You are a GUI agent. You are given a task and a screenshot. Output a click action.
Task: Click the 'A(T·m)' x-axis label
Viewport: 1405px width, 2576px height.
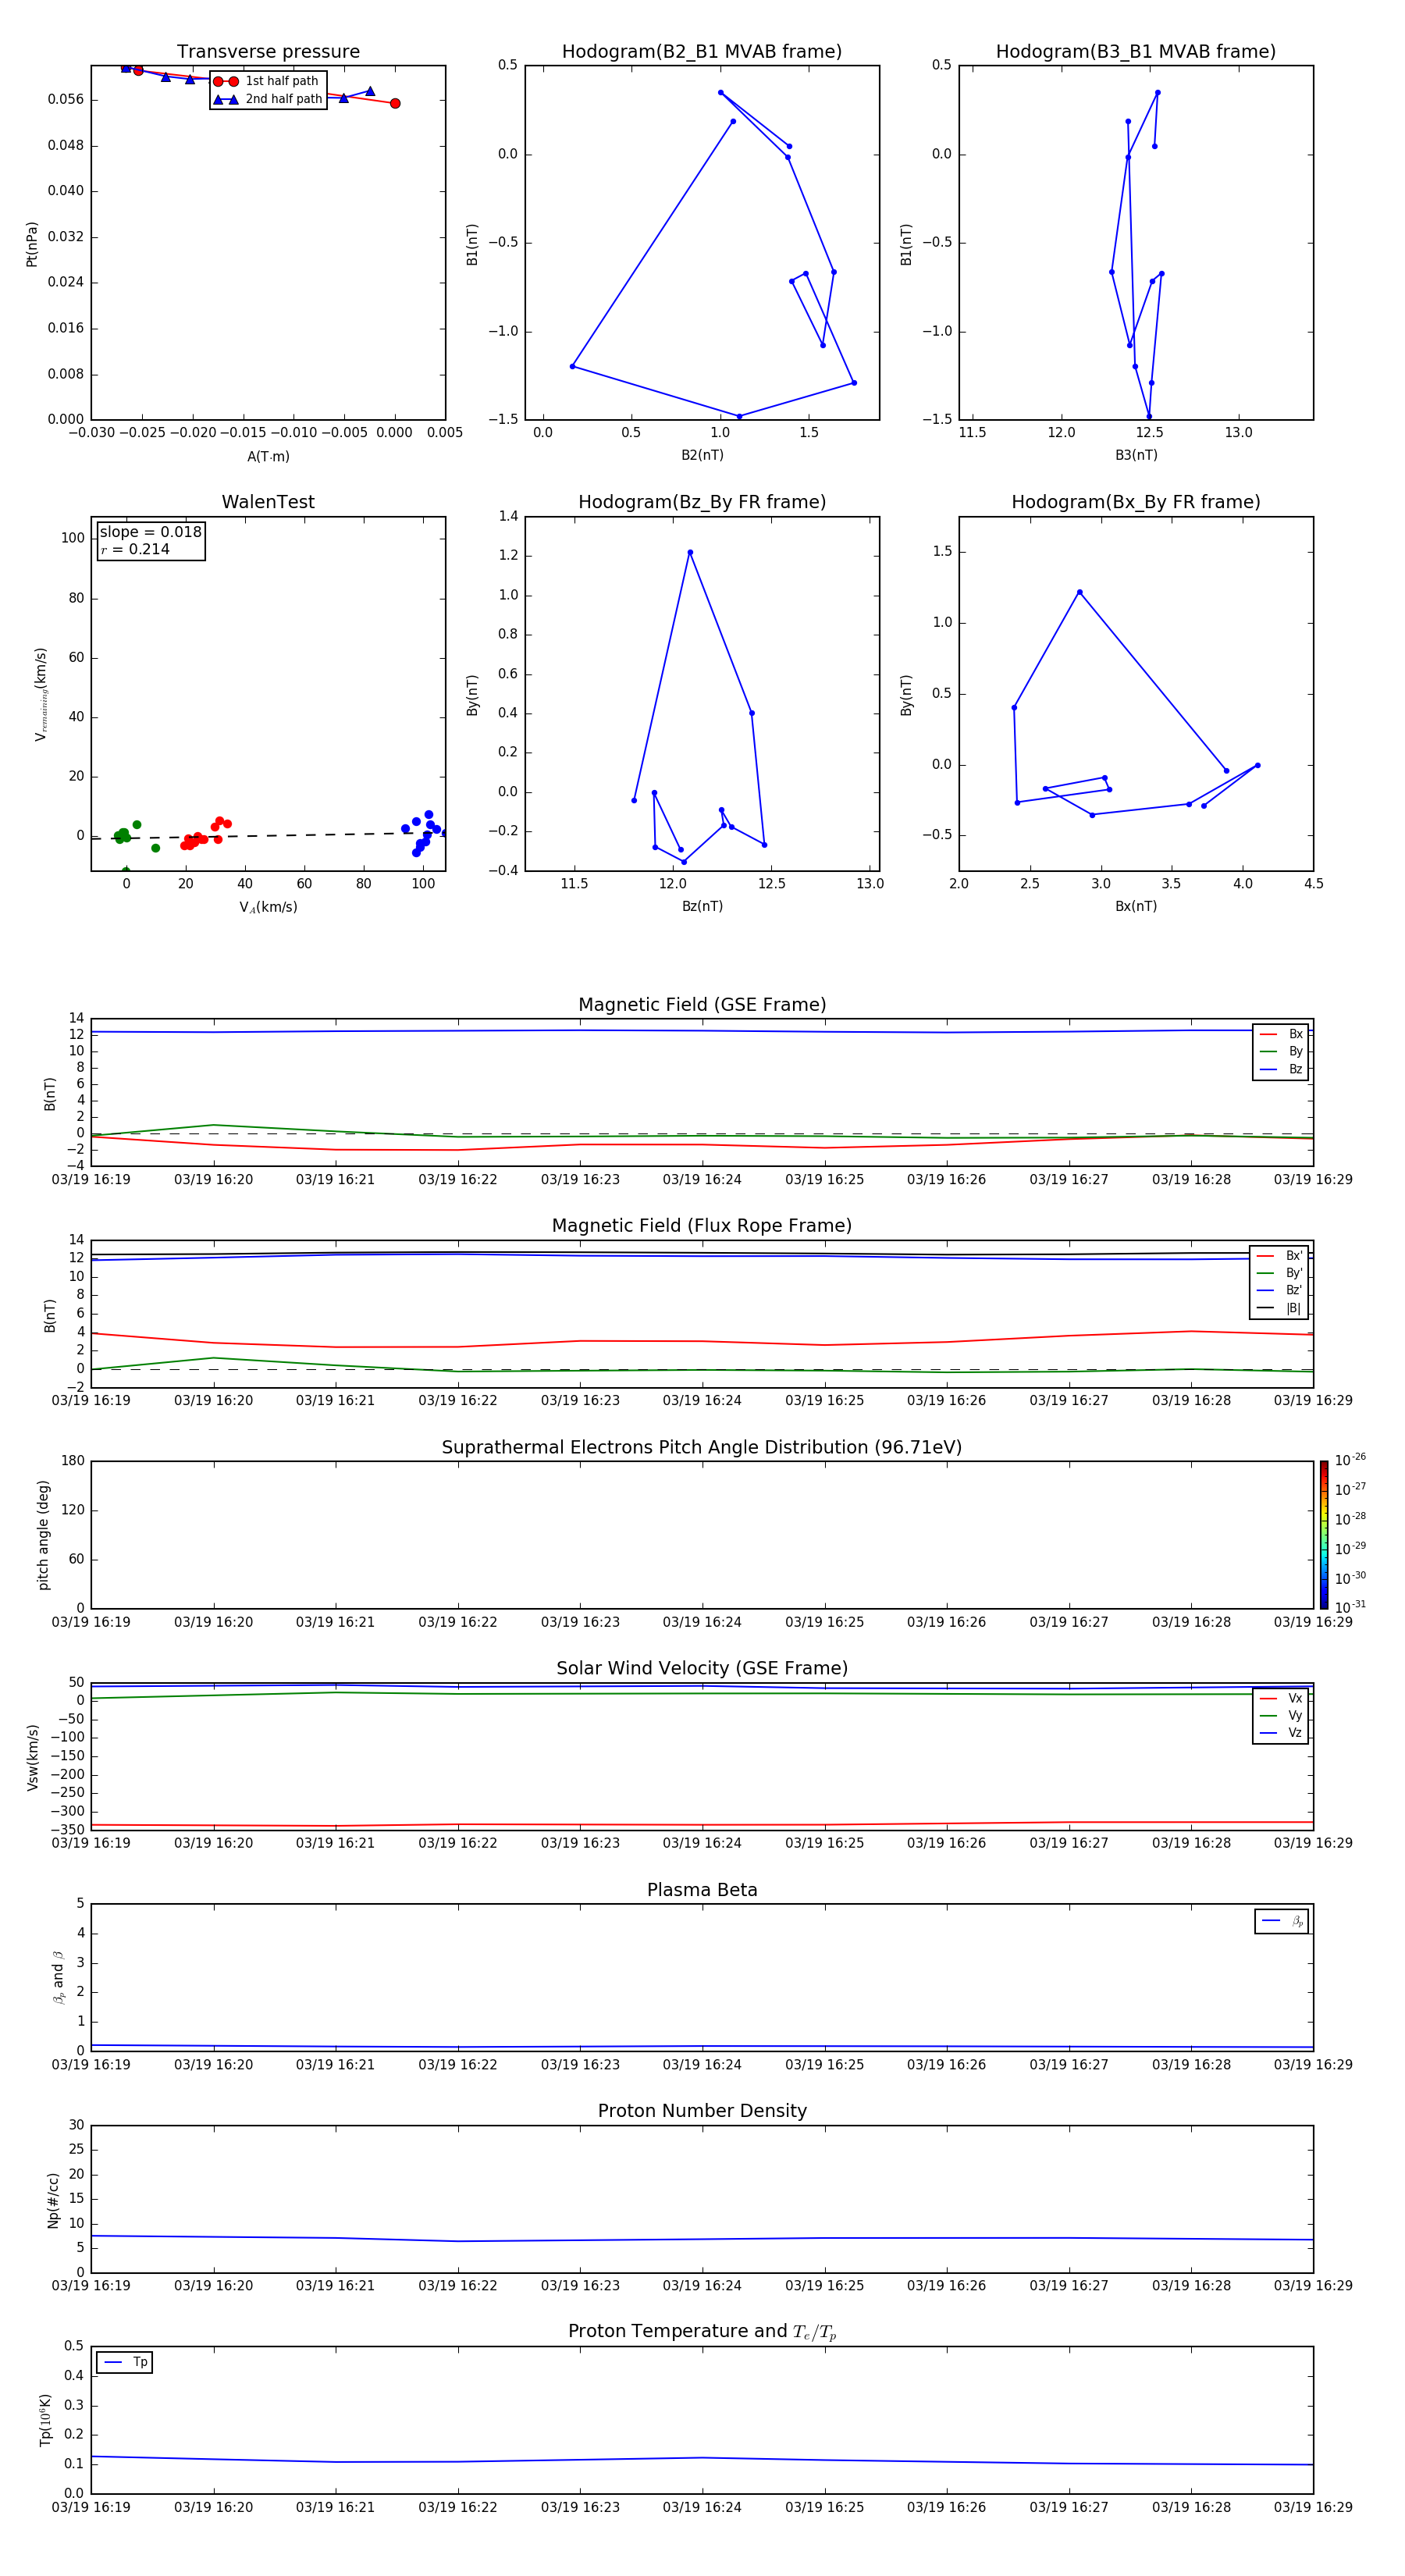coord(268,456)
